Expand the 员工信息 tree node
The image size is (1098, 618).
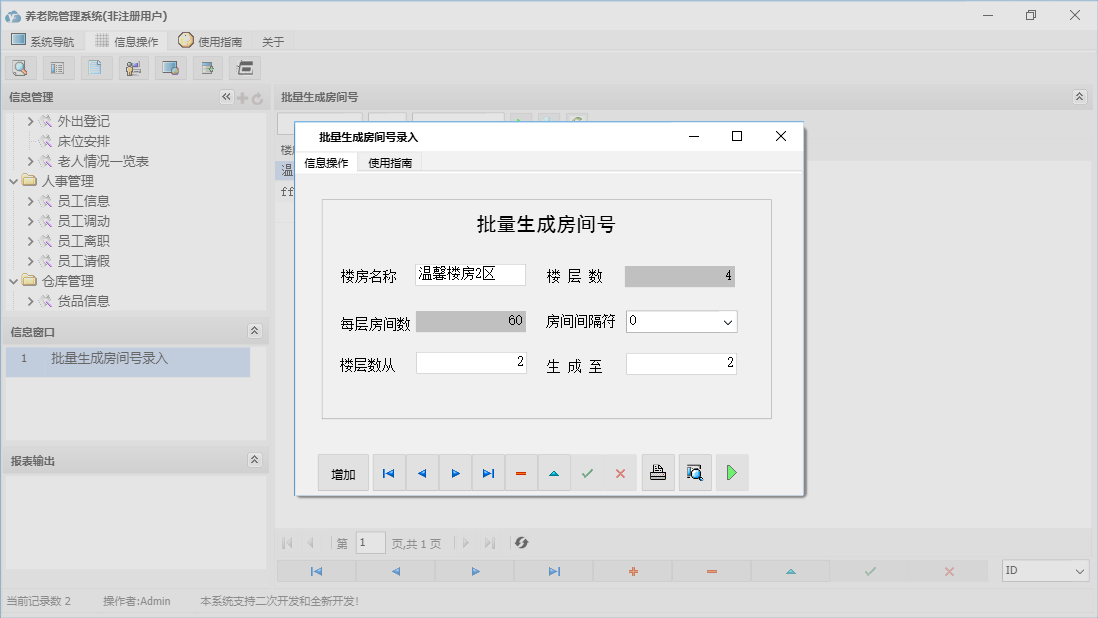29,201
